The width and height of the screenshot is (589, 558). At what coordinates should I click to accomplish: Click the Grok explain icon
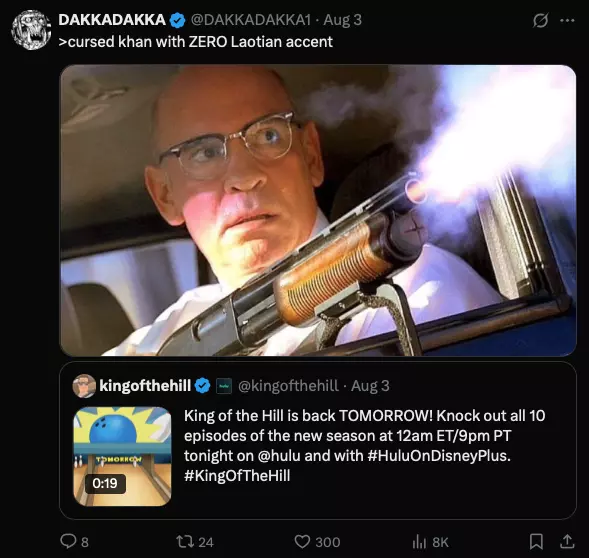click(x=541, y=20)
